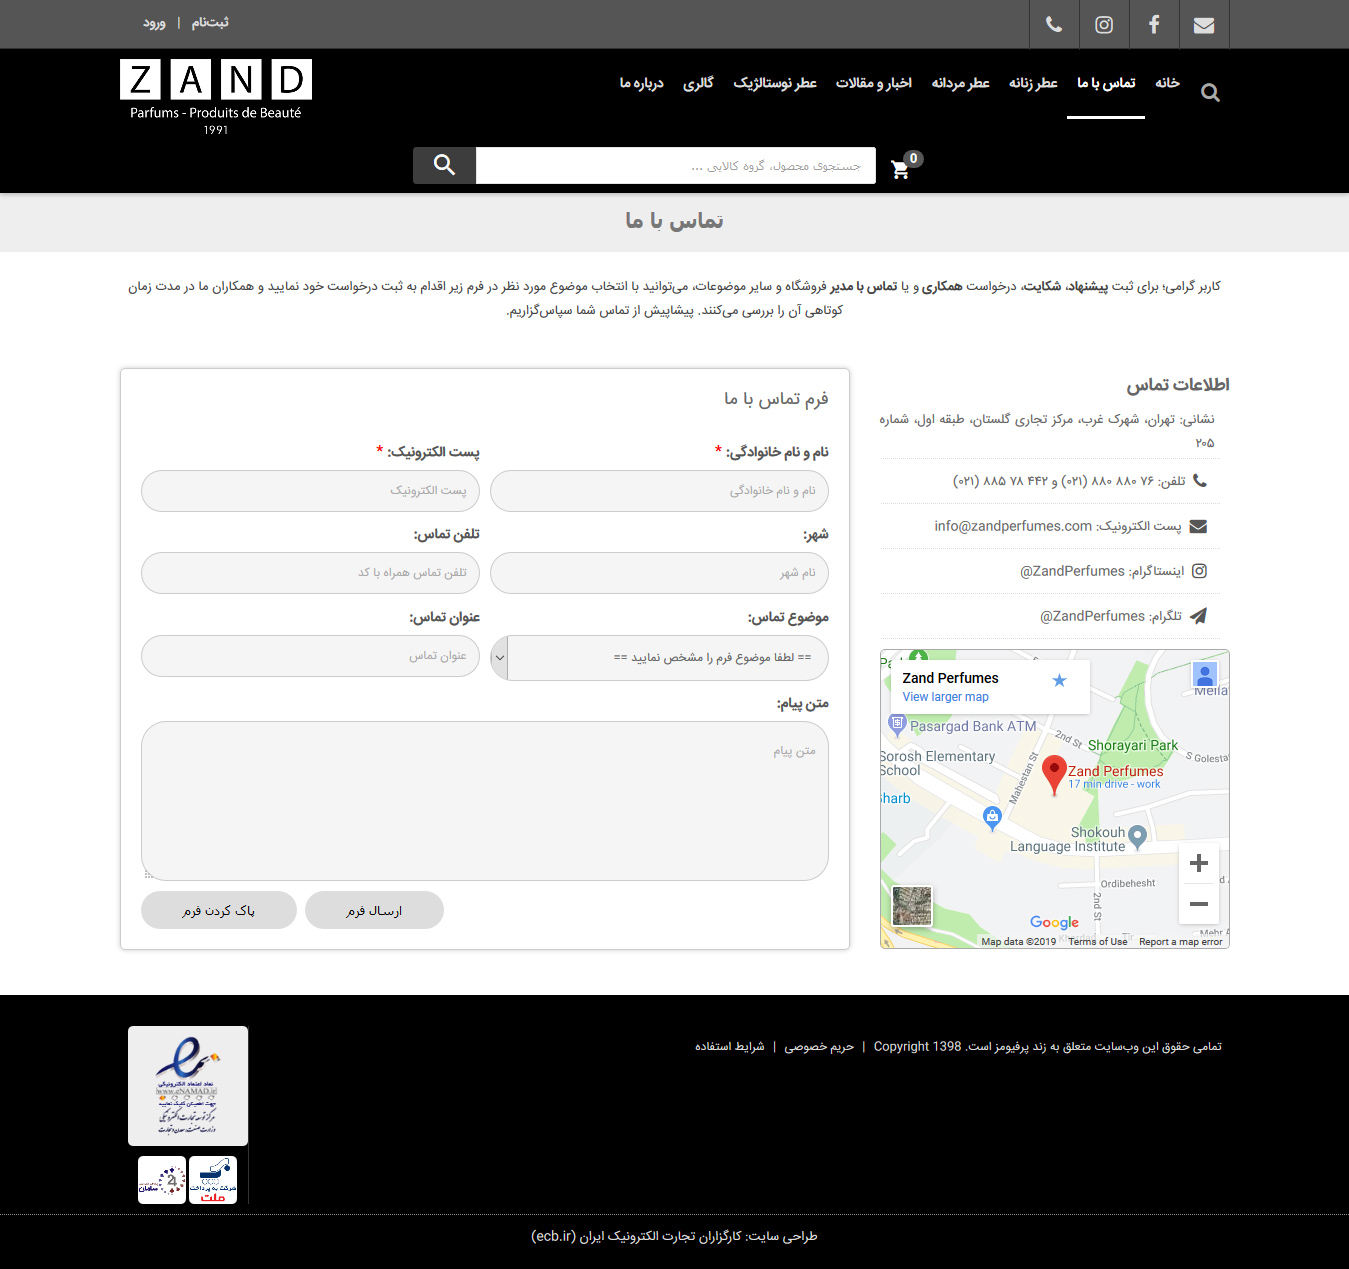Switch map to satellite view thumbnail
This screenshot has width=1349, height=1269.
pos(911,906)
